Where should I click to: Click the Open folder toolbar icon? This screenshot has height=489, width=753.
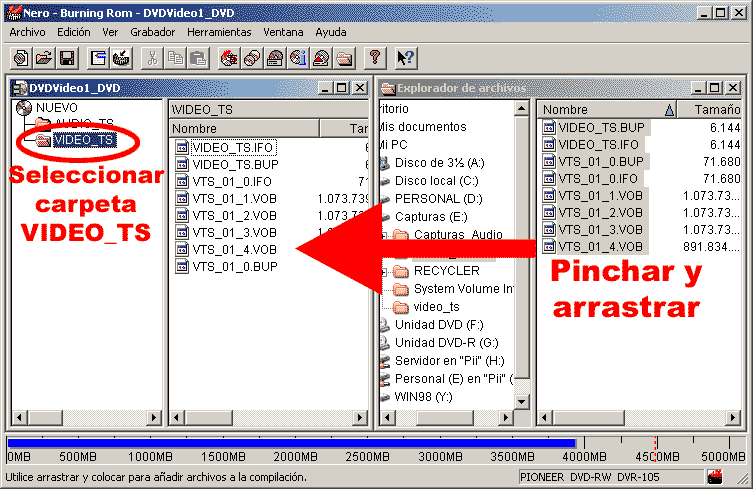[43, 57]
